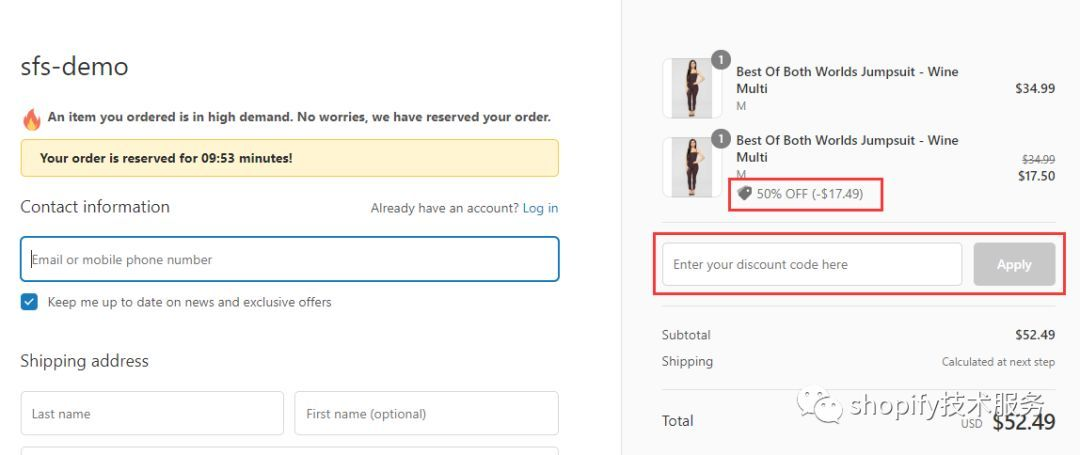Click the discount code input field

pyautogui.click(x=812, y=265)
